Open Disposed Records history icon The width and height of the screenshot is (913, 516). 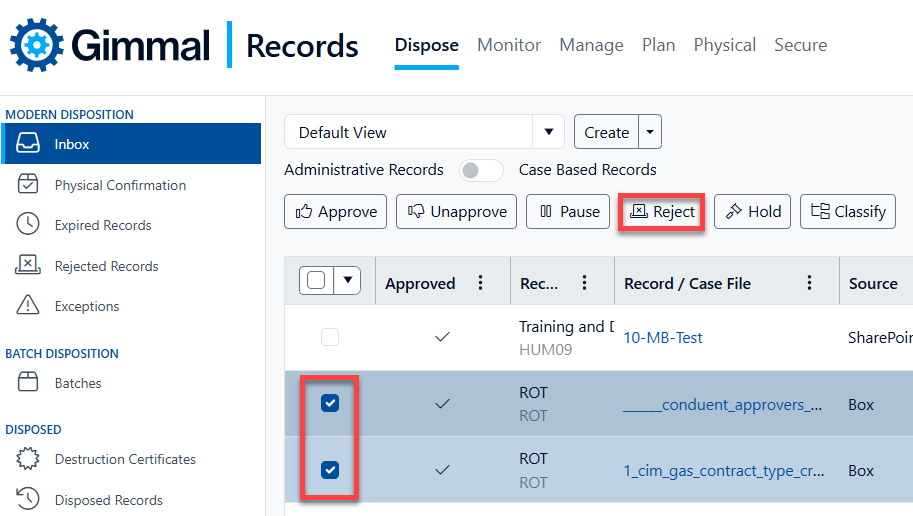28,499
